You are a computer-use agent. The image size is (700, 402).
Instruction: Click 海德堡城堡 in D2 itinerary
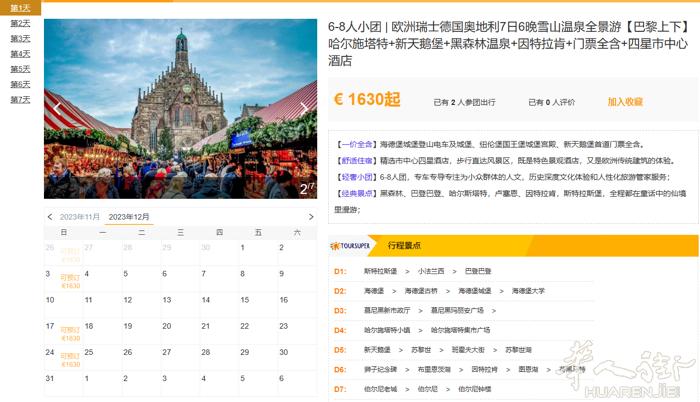(475, 291)
